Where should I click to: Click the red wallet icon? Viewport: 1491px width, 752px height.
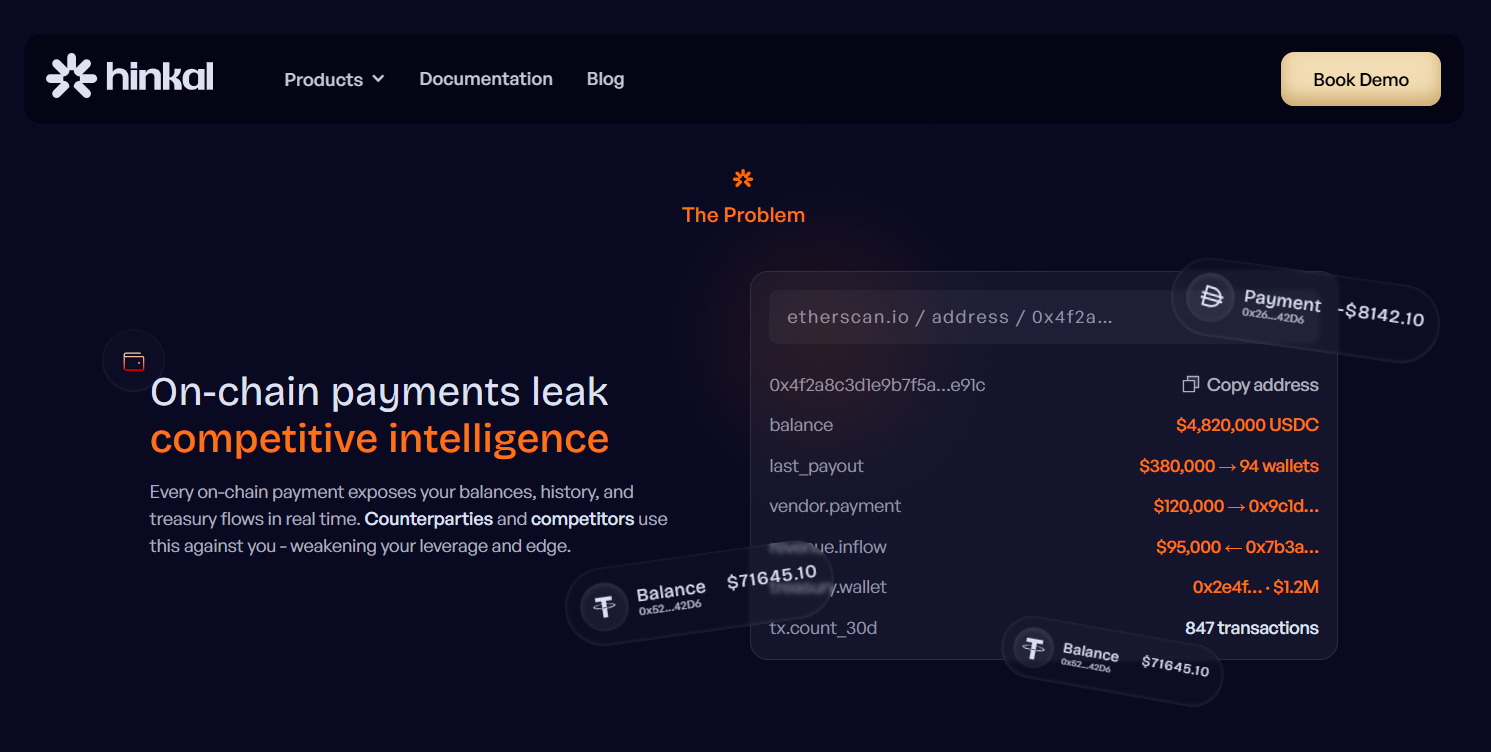(x=134, y=361)
